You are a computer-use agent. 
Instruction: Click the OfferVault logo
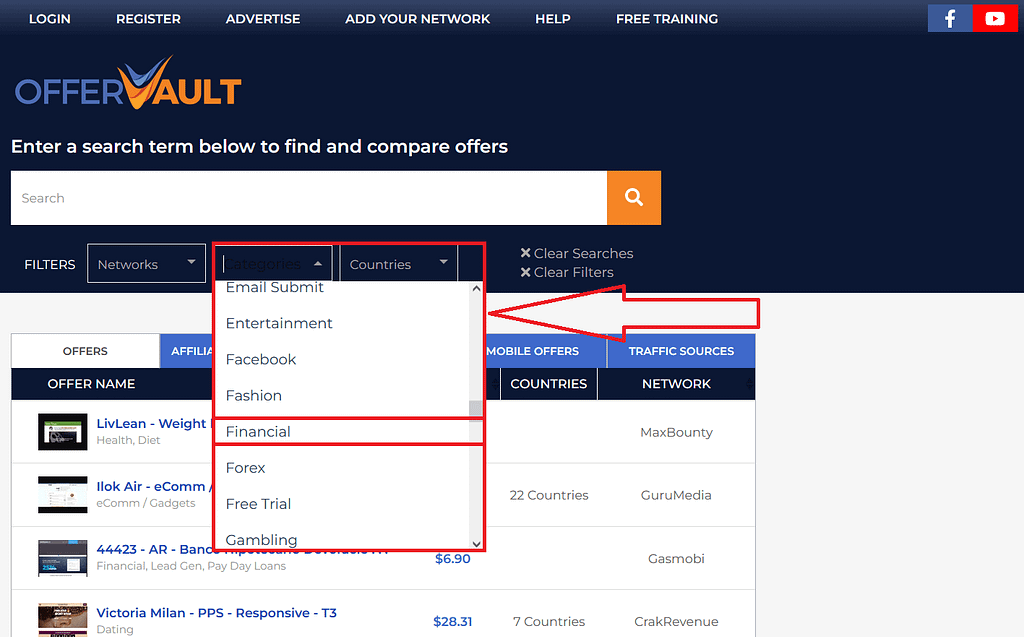click(128, 84)
